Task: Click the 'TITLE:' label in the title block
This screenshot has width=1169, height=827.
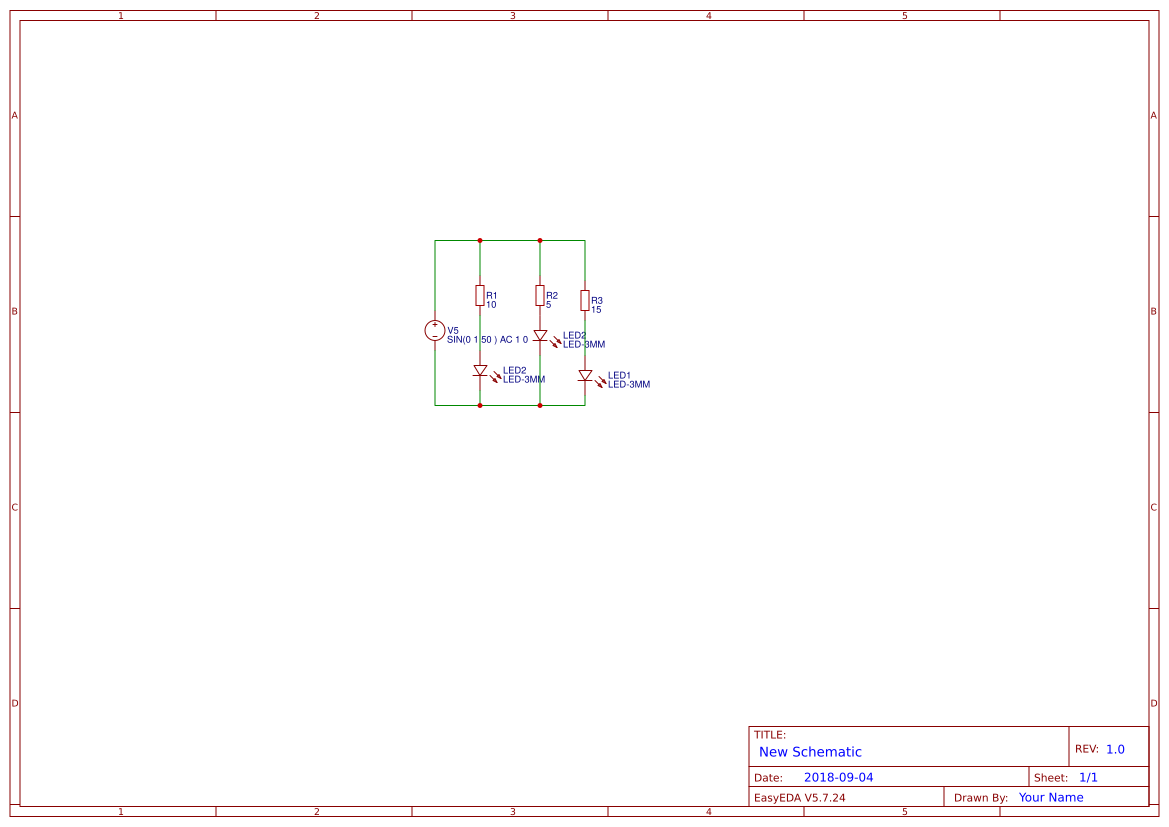Action: click(x=770, y=735)
